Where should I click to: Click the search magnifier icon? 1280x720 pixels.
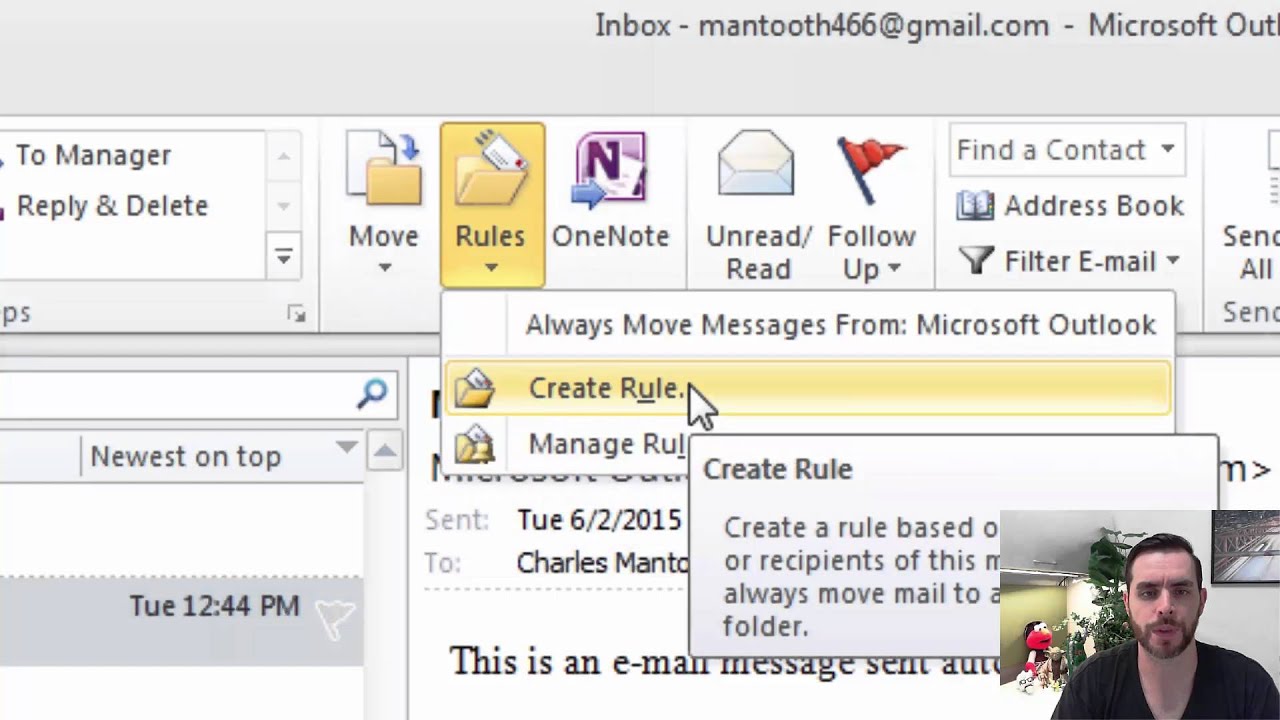pos(372,393)
